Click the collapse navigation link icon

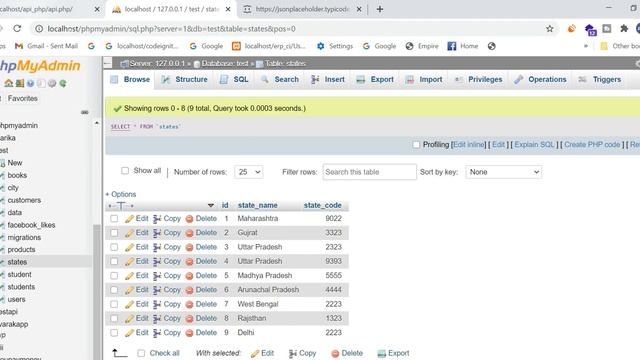(84, 112)
